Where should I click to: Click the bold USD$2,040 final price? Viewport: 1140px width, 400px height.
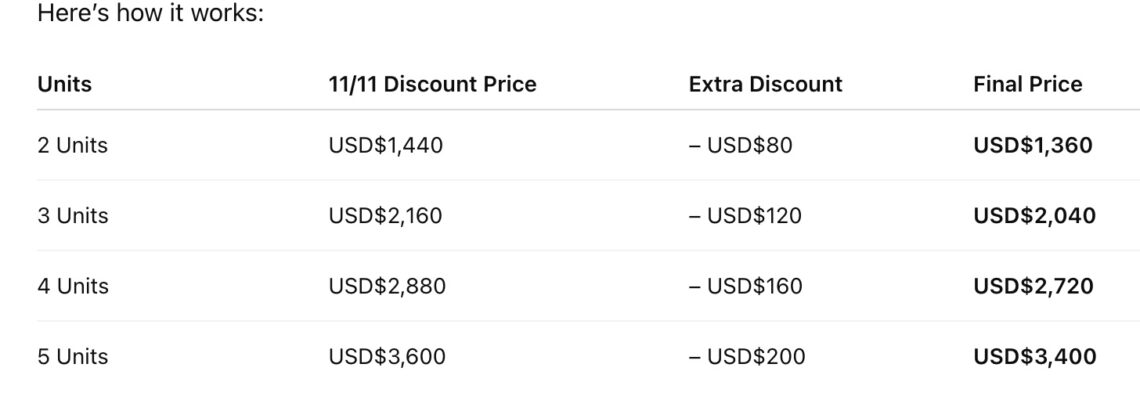pos(1034,216)
